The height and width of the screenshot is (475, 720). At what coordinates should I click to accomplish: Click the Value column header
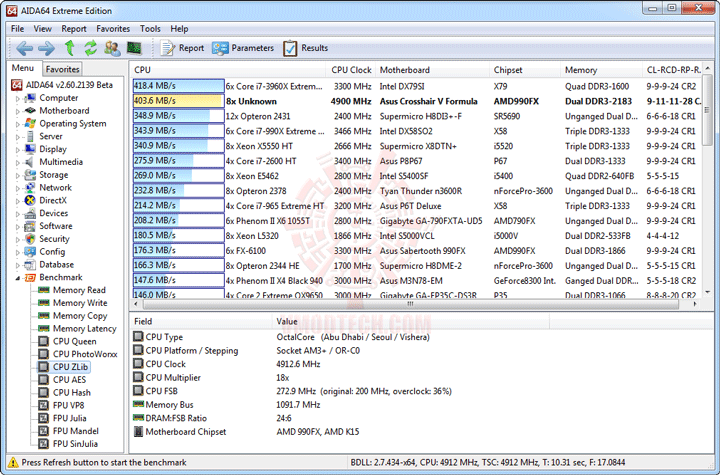[x=410, y=322]
